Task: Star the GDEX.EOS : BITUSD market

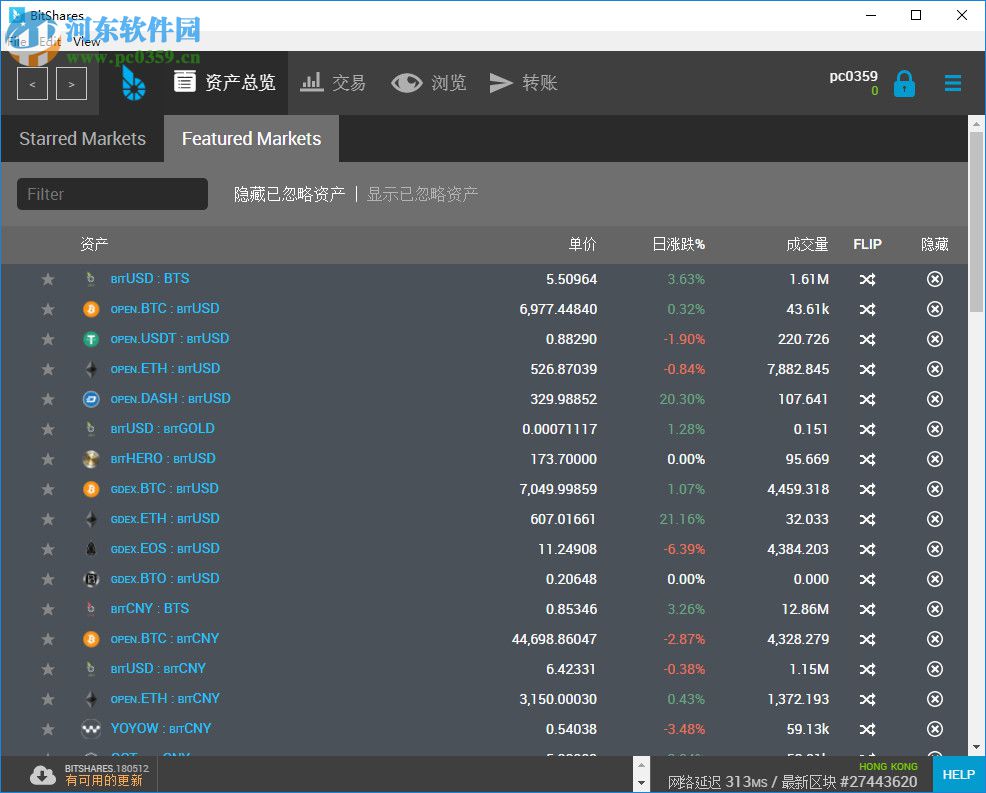Action: [48, 549]
